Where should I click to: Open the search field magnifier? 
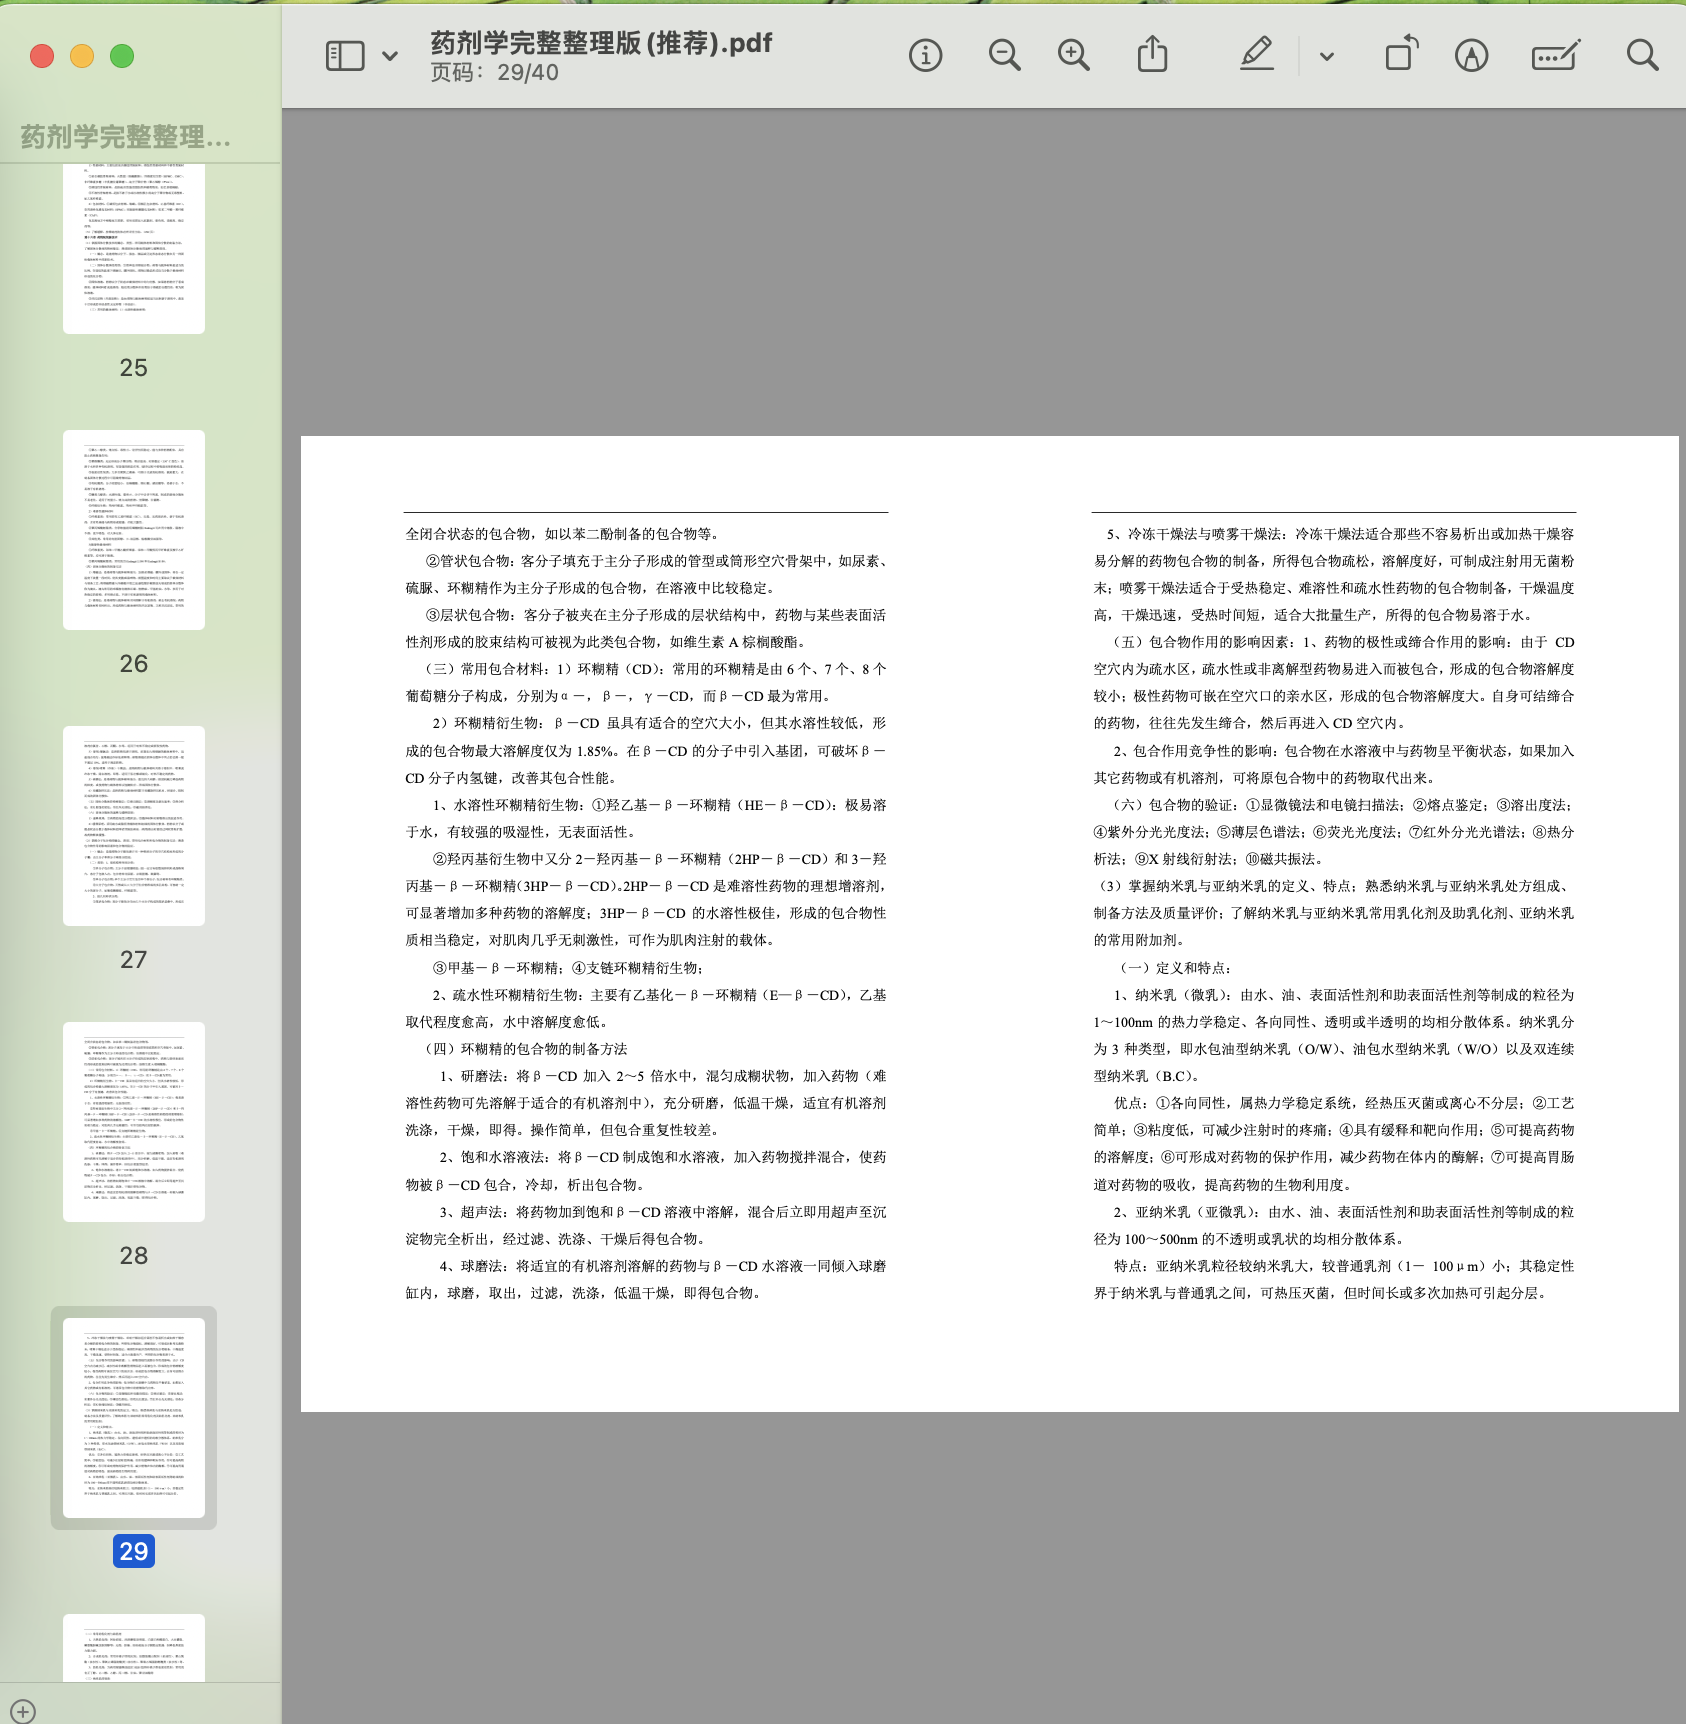pyautogui.click(x=1641, y=55)
